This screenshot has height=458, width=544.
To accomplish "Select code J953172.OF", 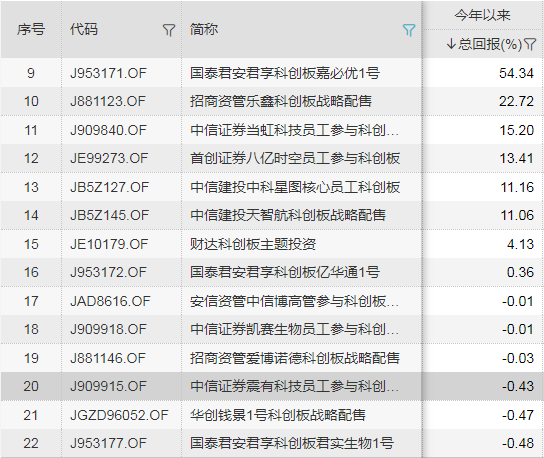I will (x=108, y=272).
